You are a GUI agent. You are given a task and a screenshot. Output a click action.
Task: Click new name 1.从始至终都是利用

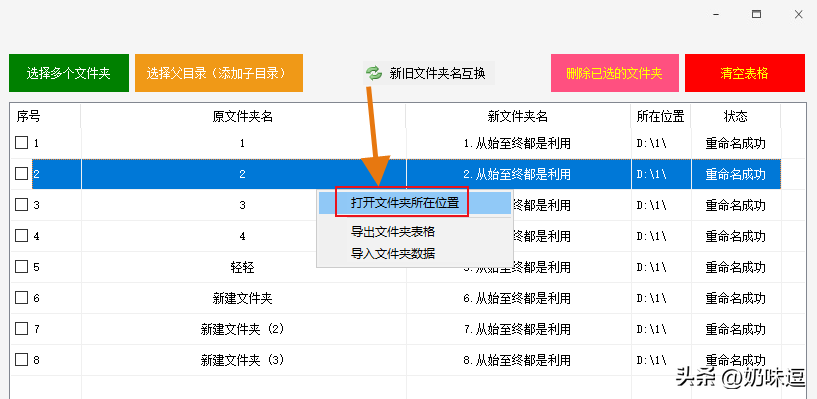517,144
